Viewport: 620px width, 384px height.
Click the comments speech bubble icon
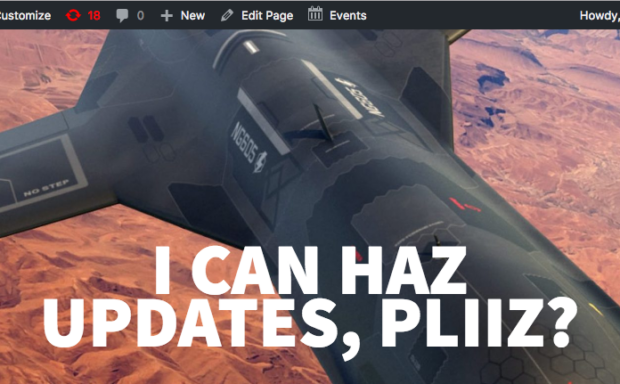(122, 15)
